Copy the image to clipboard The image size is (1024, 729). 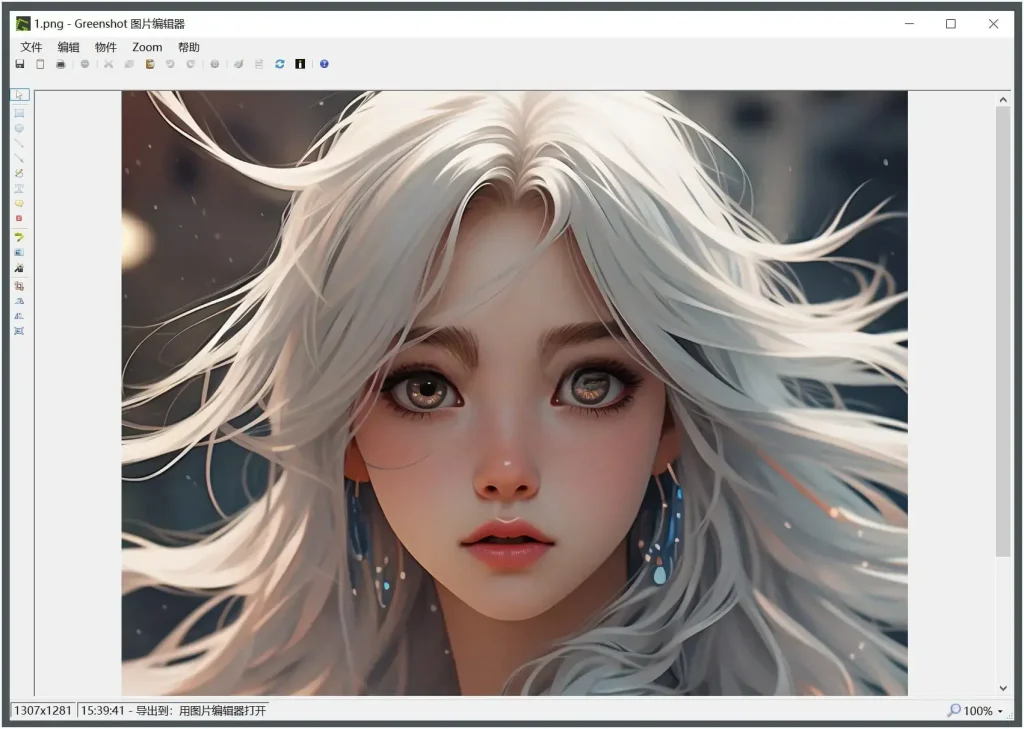pos(38,64)
